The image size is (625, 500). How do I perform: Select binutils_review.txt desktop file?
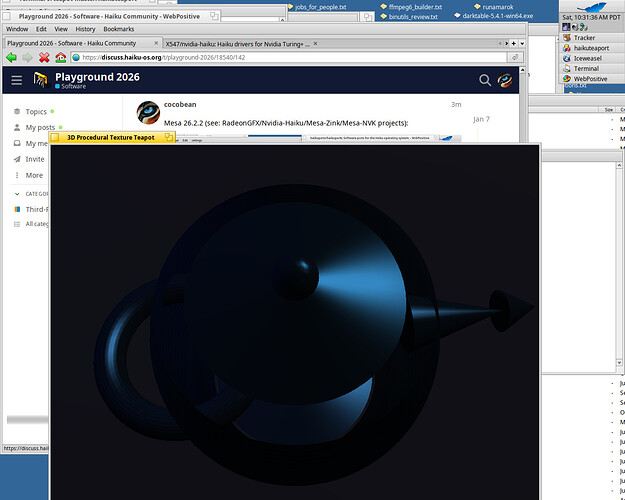click(409, 17)
